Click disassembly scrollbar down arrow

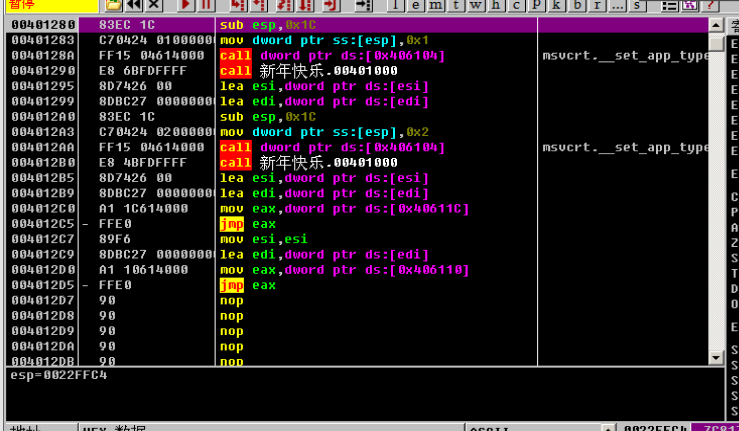tap(715, 357)
